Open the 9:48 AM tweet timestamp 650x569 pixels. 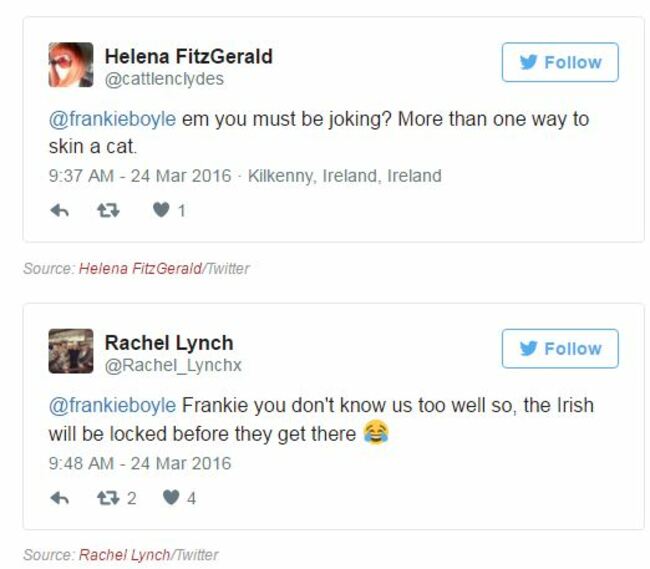140,463
